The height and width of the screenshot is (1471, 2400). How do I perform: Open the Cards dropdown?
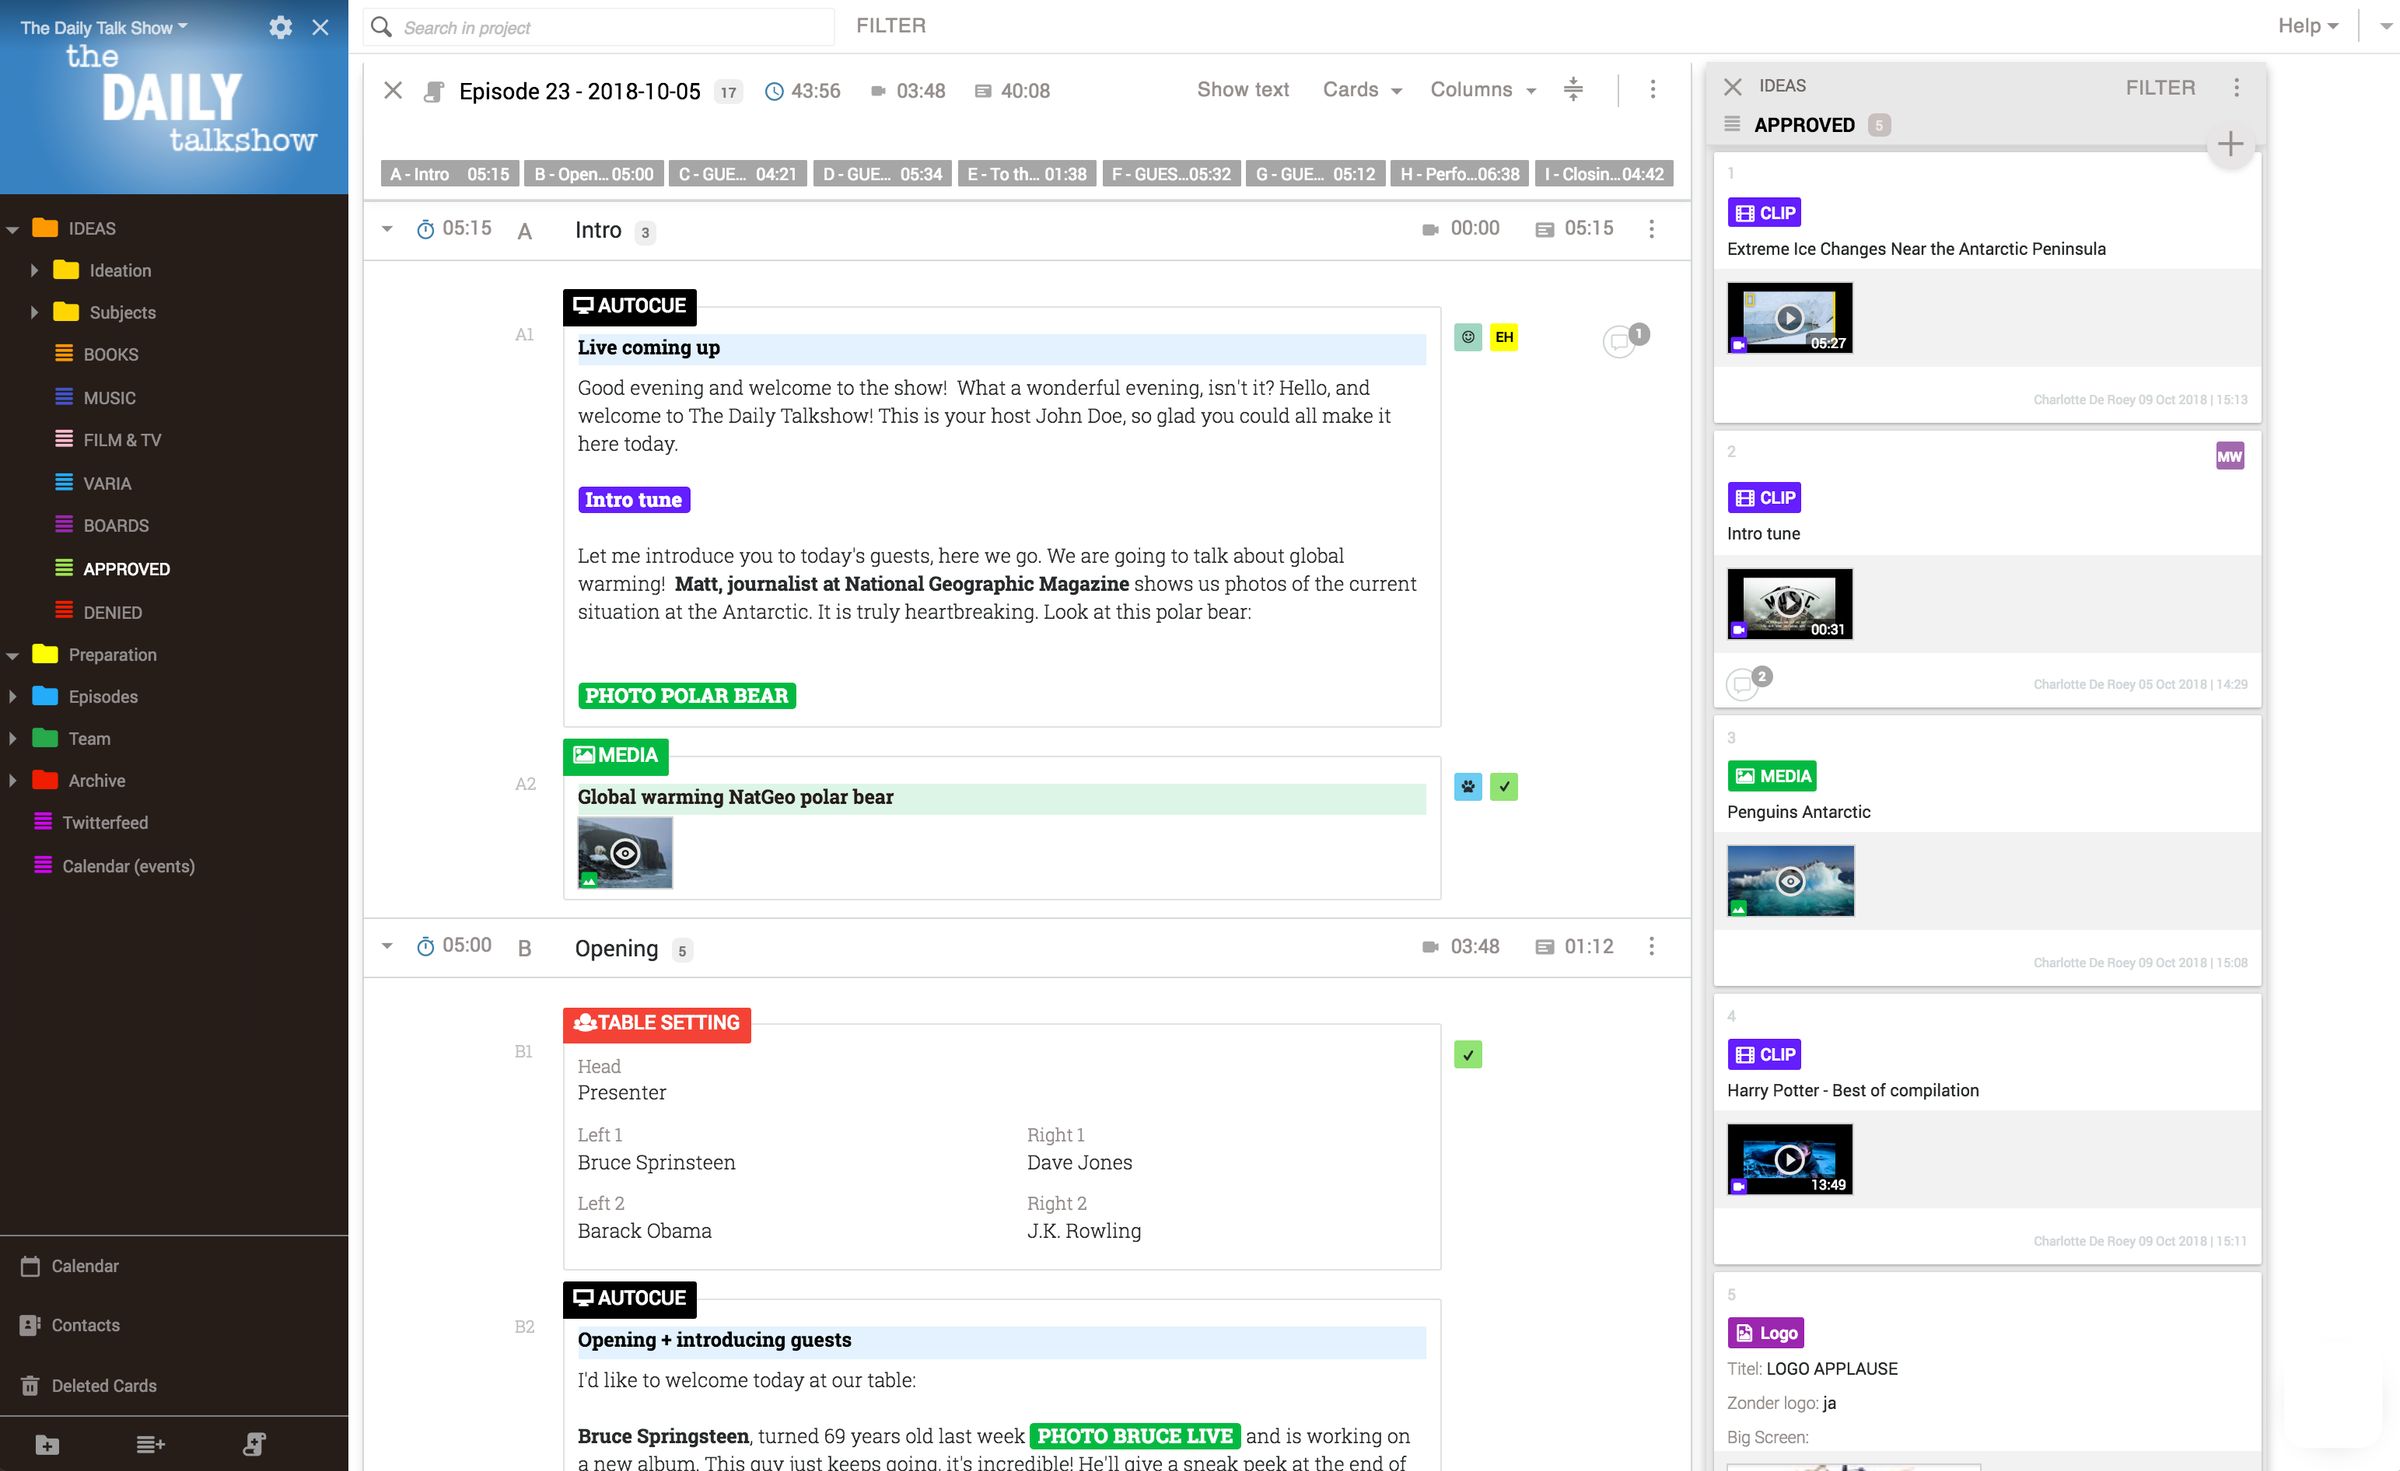[1360, 90]
